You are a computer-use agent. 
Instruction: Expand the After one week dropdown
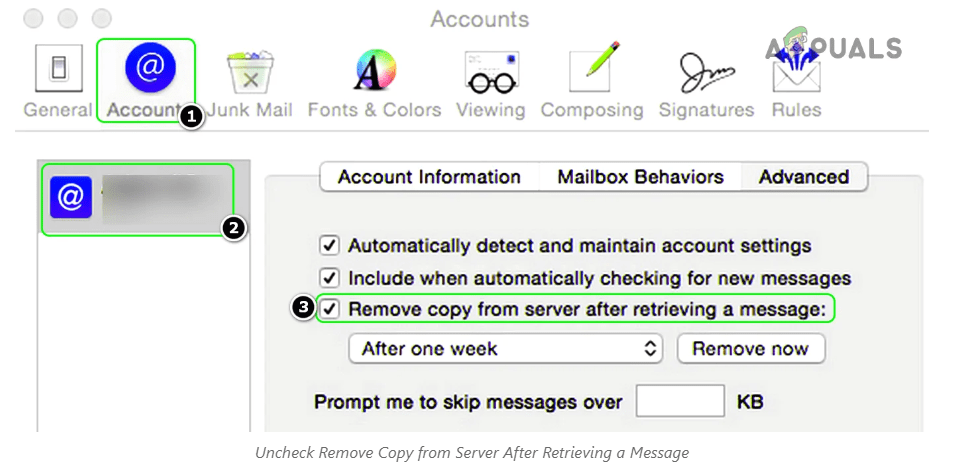coord(505,348)
